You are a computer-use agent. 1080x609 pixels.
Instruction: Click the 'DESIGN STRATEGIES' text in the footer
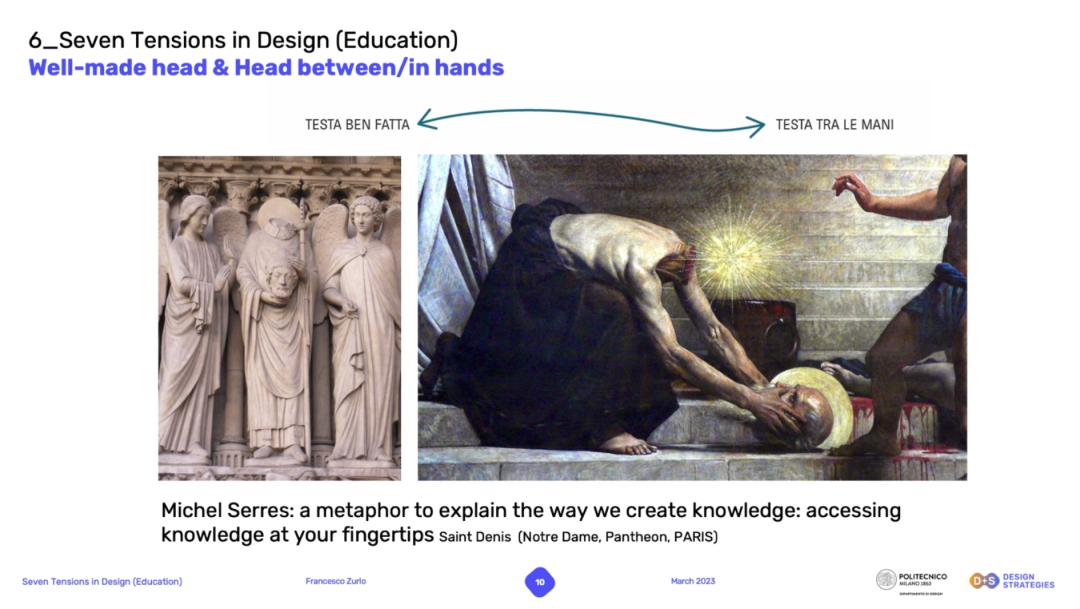[1028, 581]
